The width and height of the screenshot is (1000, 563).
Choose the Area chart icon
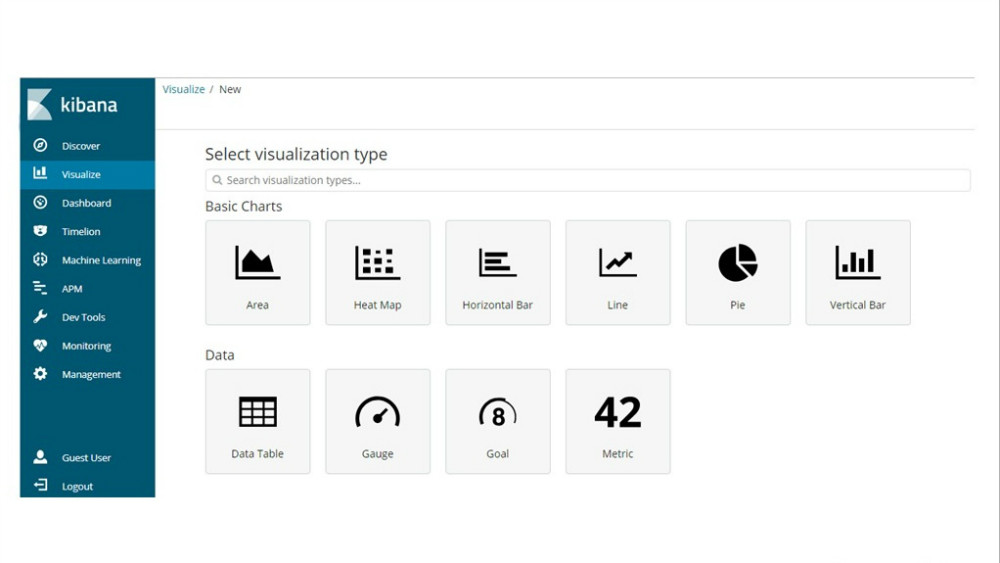pyautogui.click(x=258, y=263)
